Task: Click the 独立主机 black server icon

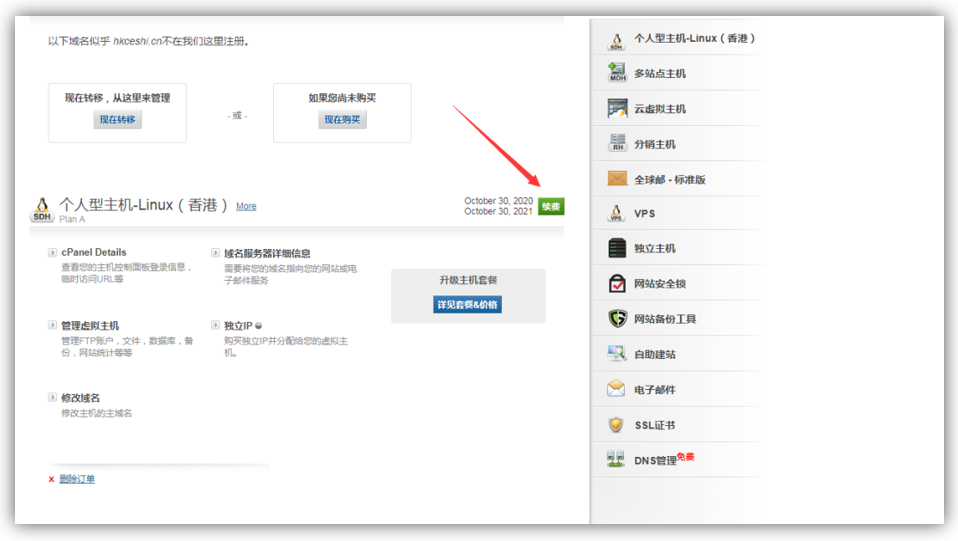Action: [617, 248]
